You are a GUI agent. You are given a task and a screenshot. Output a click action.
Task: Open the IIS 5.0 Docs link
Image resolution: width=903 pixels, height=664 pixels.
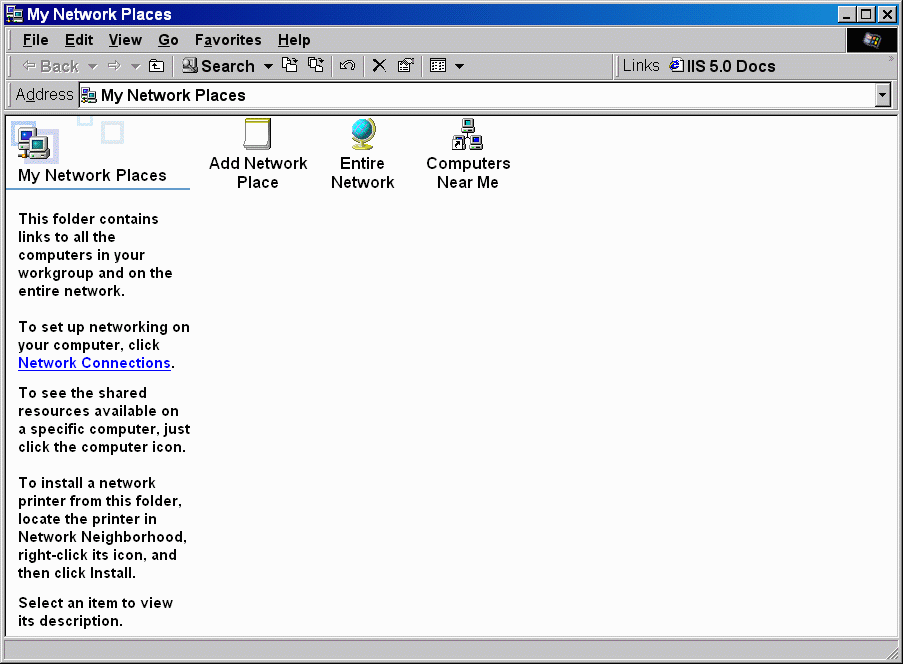722,66
